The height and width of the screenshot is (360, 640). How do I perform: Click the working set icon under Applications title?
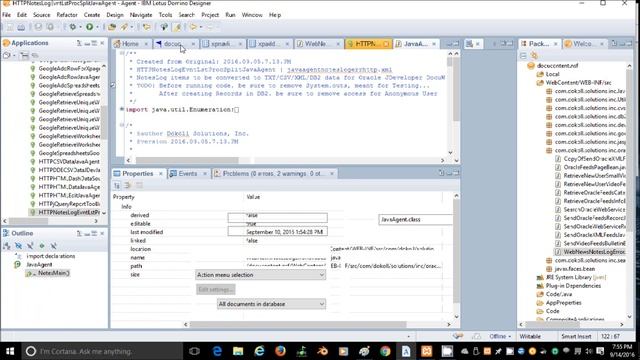(x=7, y=55)
